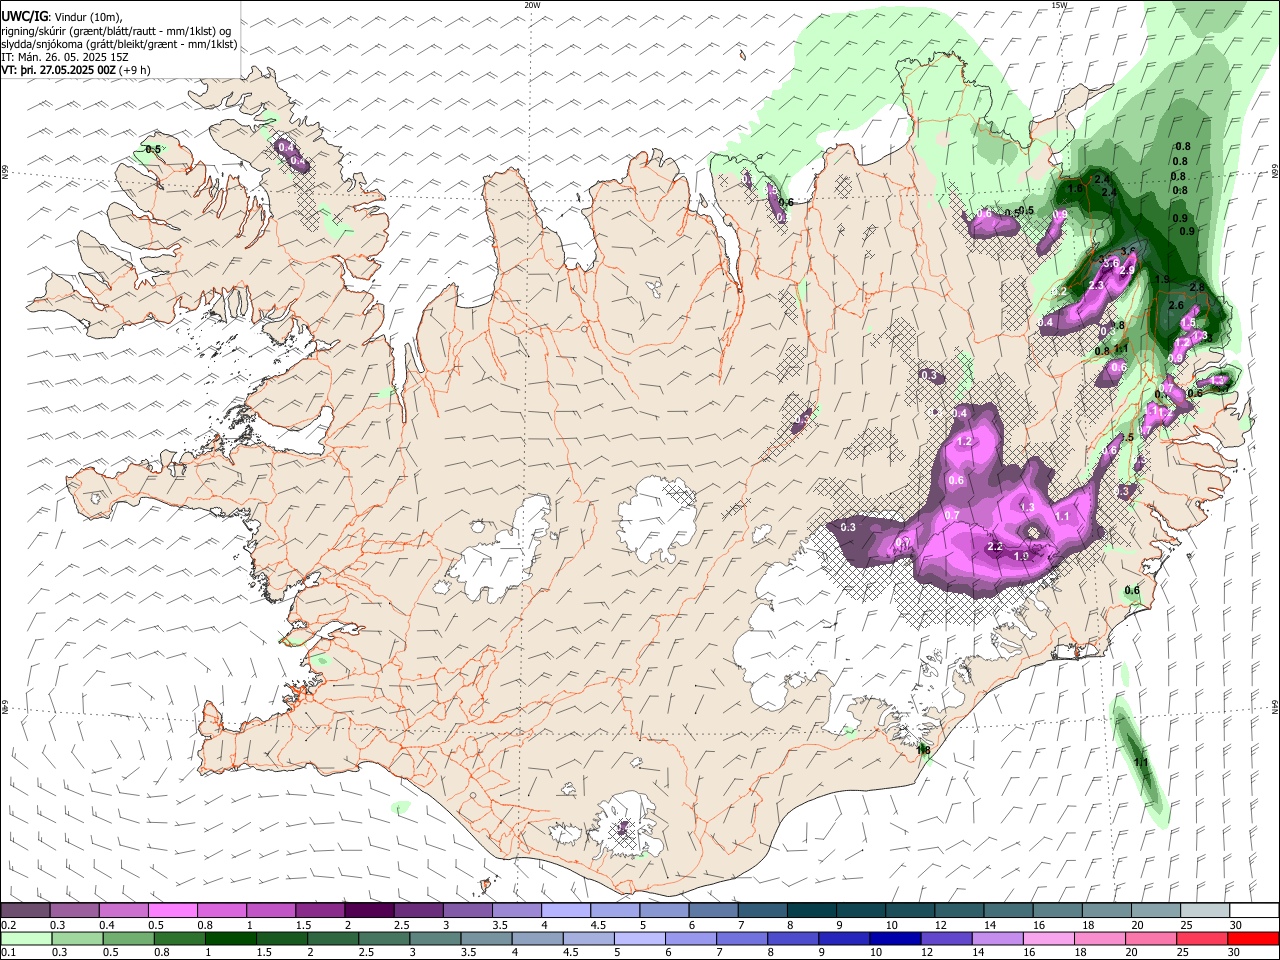Click the "slydda/snjókoma (grátt/bleikt/grænt" header line
Image resolution: width=1280 pixels, height=960 pixels.
coord(119,44)
